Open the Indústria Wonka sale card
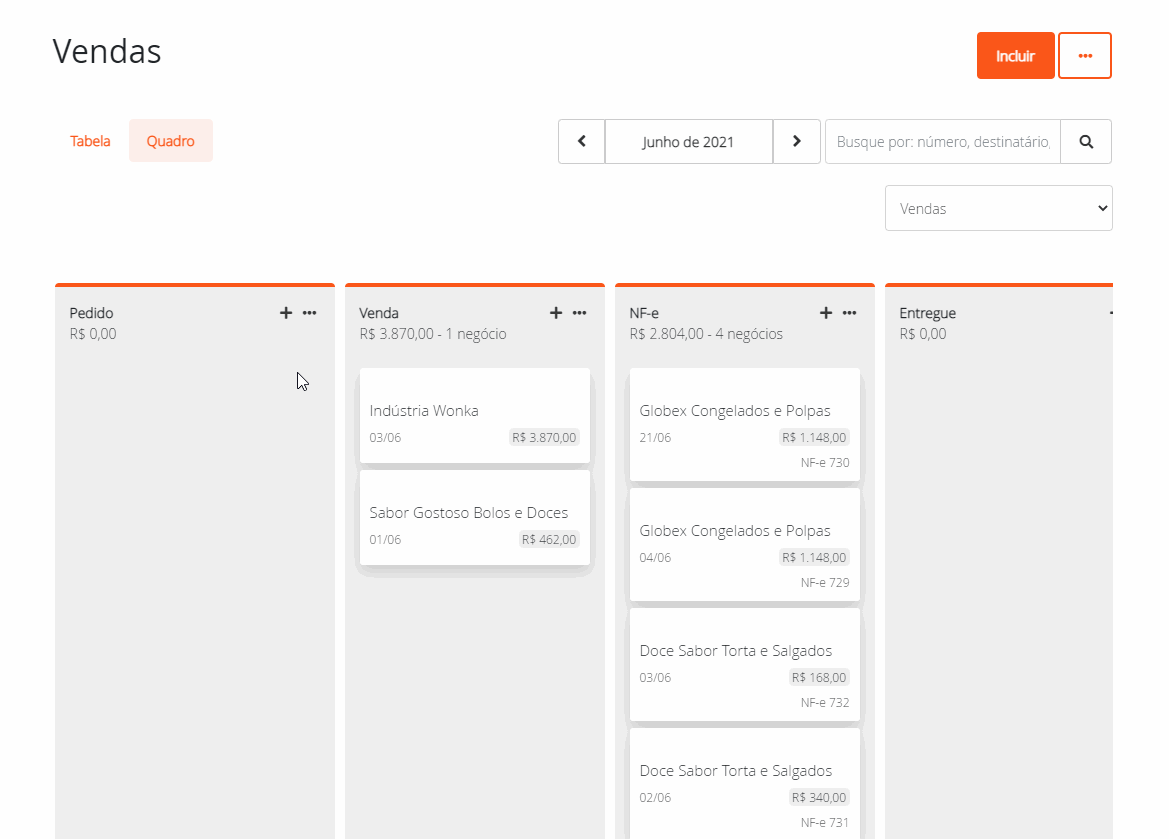 tap(474, 416)
